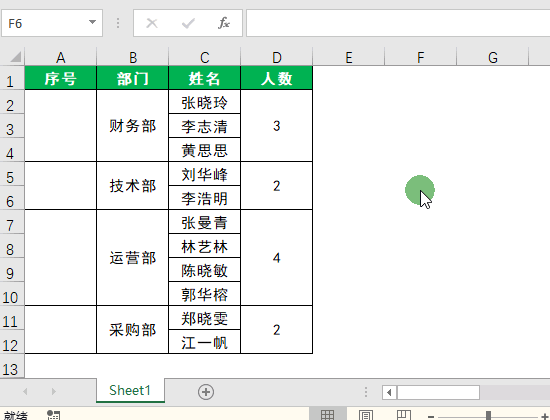Select the Sheet1 tab
This screenshot has height=420, width=550.
click(130, 390)
